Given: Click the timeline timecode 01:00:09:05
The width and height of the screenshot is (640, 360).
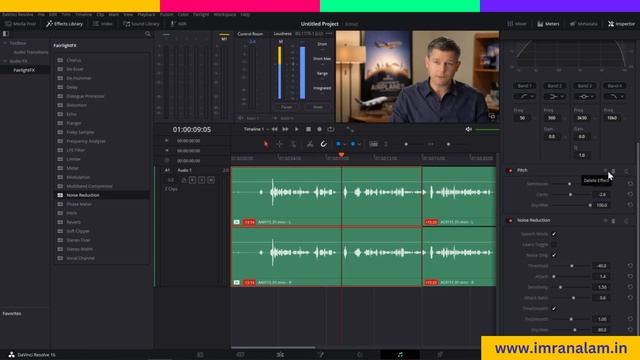Looking at the screenshot, I should 191,129.
